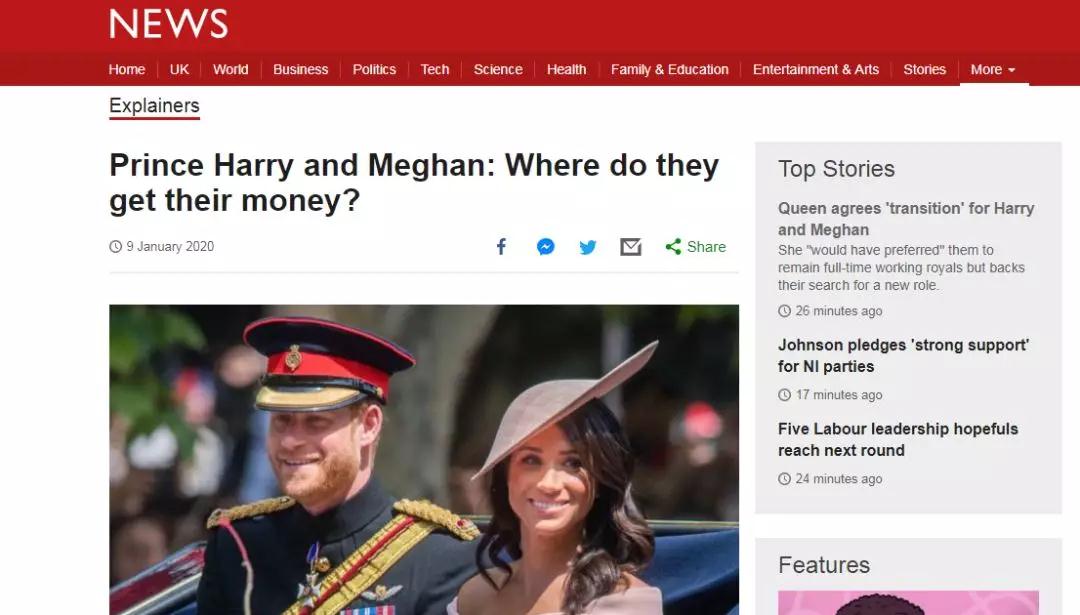Viewport: 1080px width, 615px height.
Task: Open Entertainment & Arts section
Action: point(816,70)
